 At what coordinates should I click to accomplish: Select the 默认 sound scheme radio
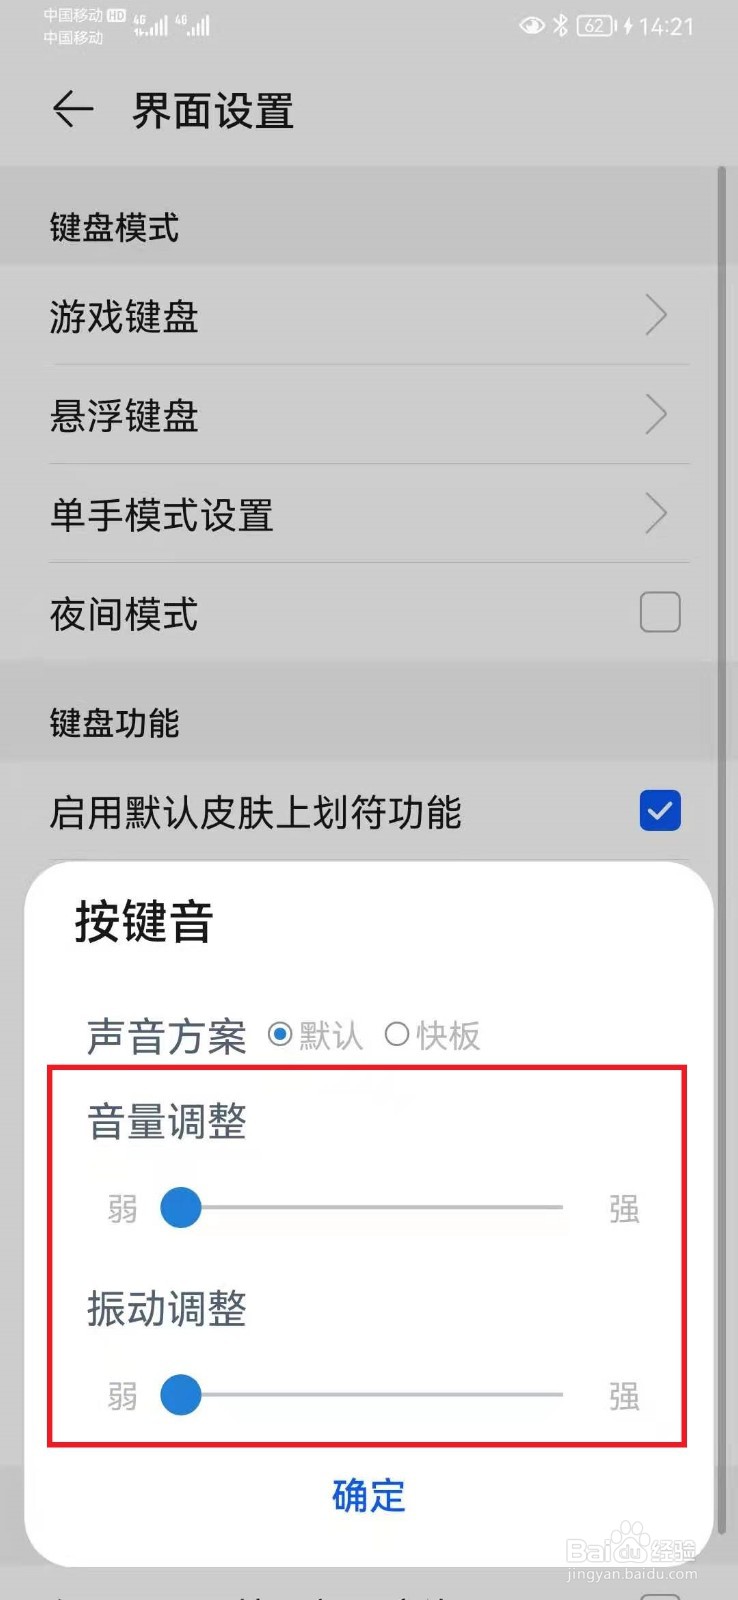[x=280, y=1034]
